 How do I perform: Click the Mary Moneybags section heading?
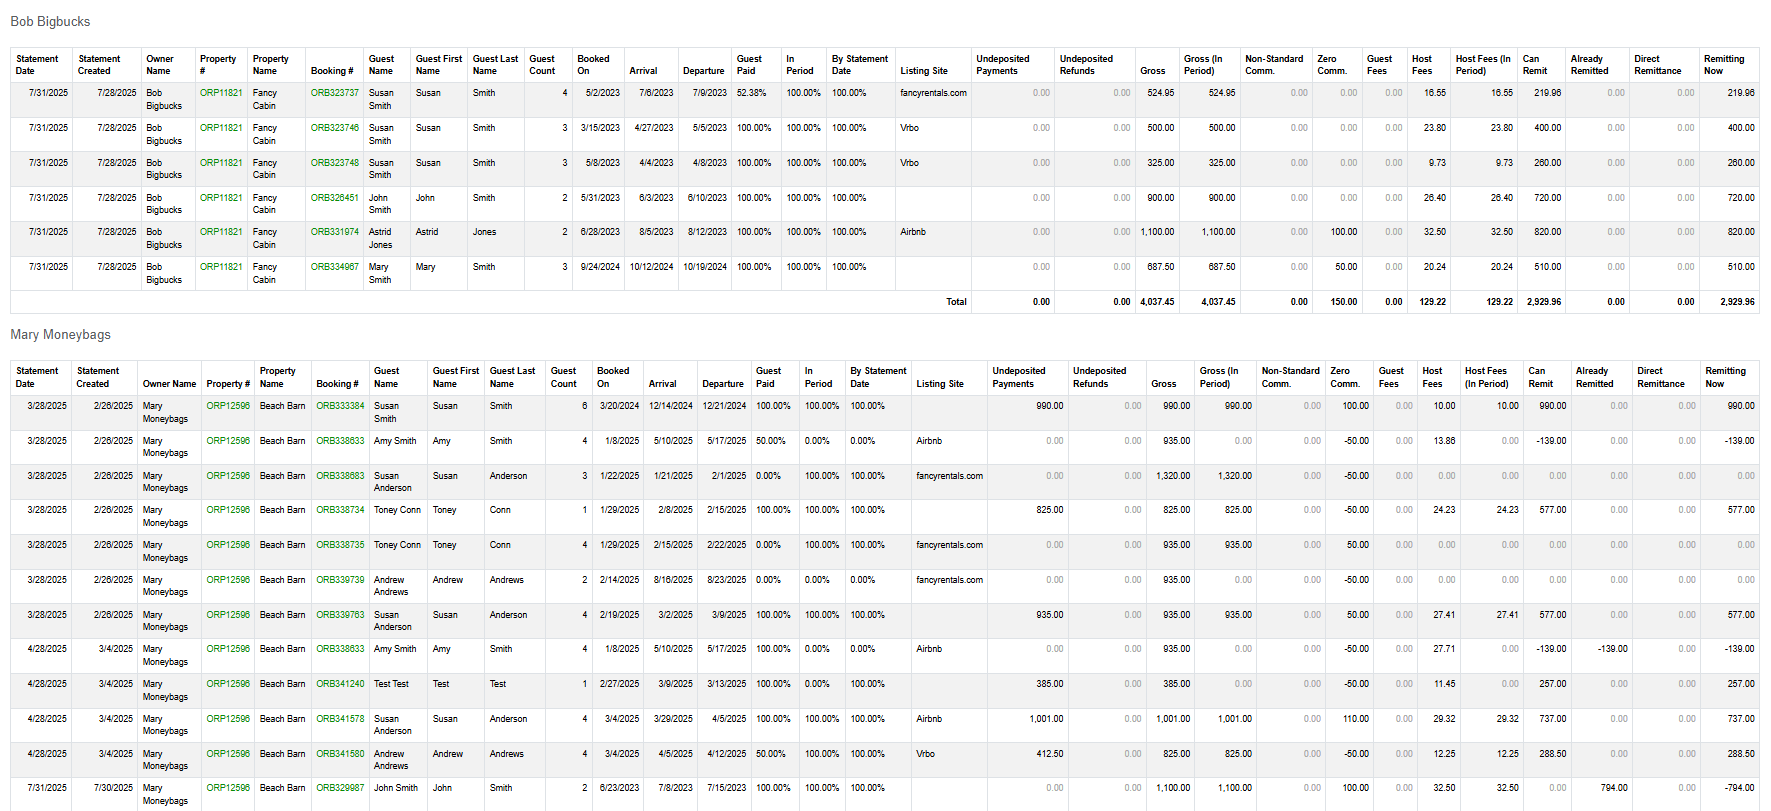pos(60,334)
